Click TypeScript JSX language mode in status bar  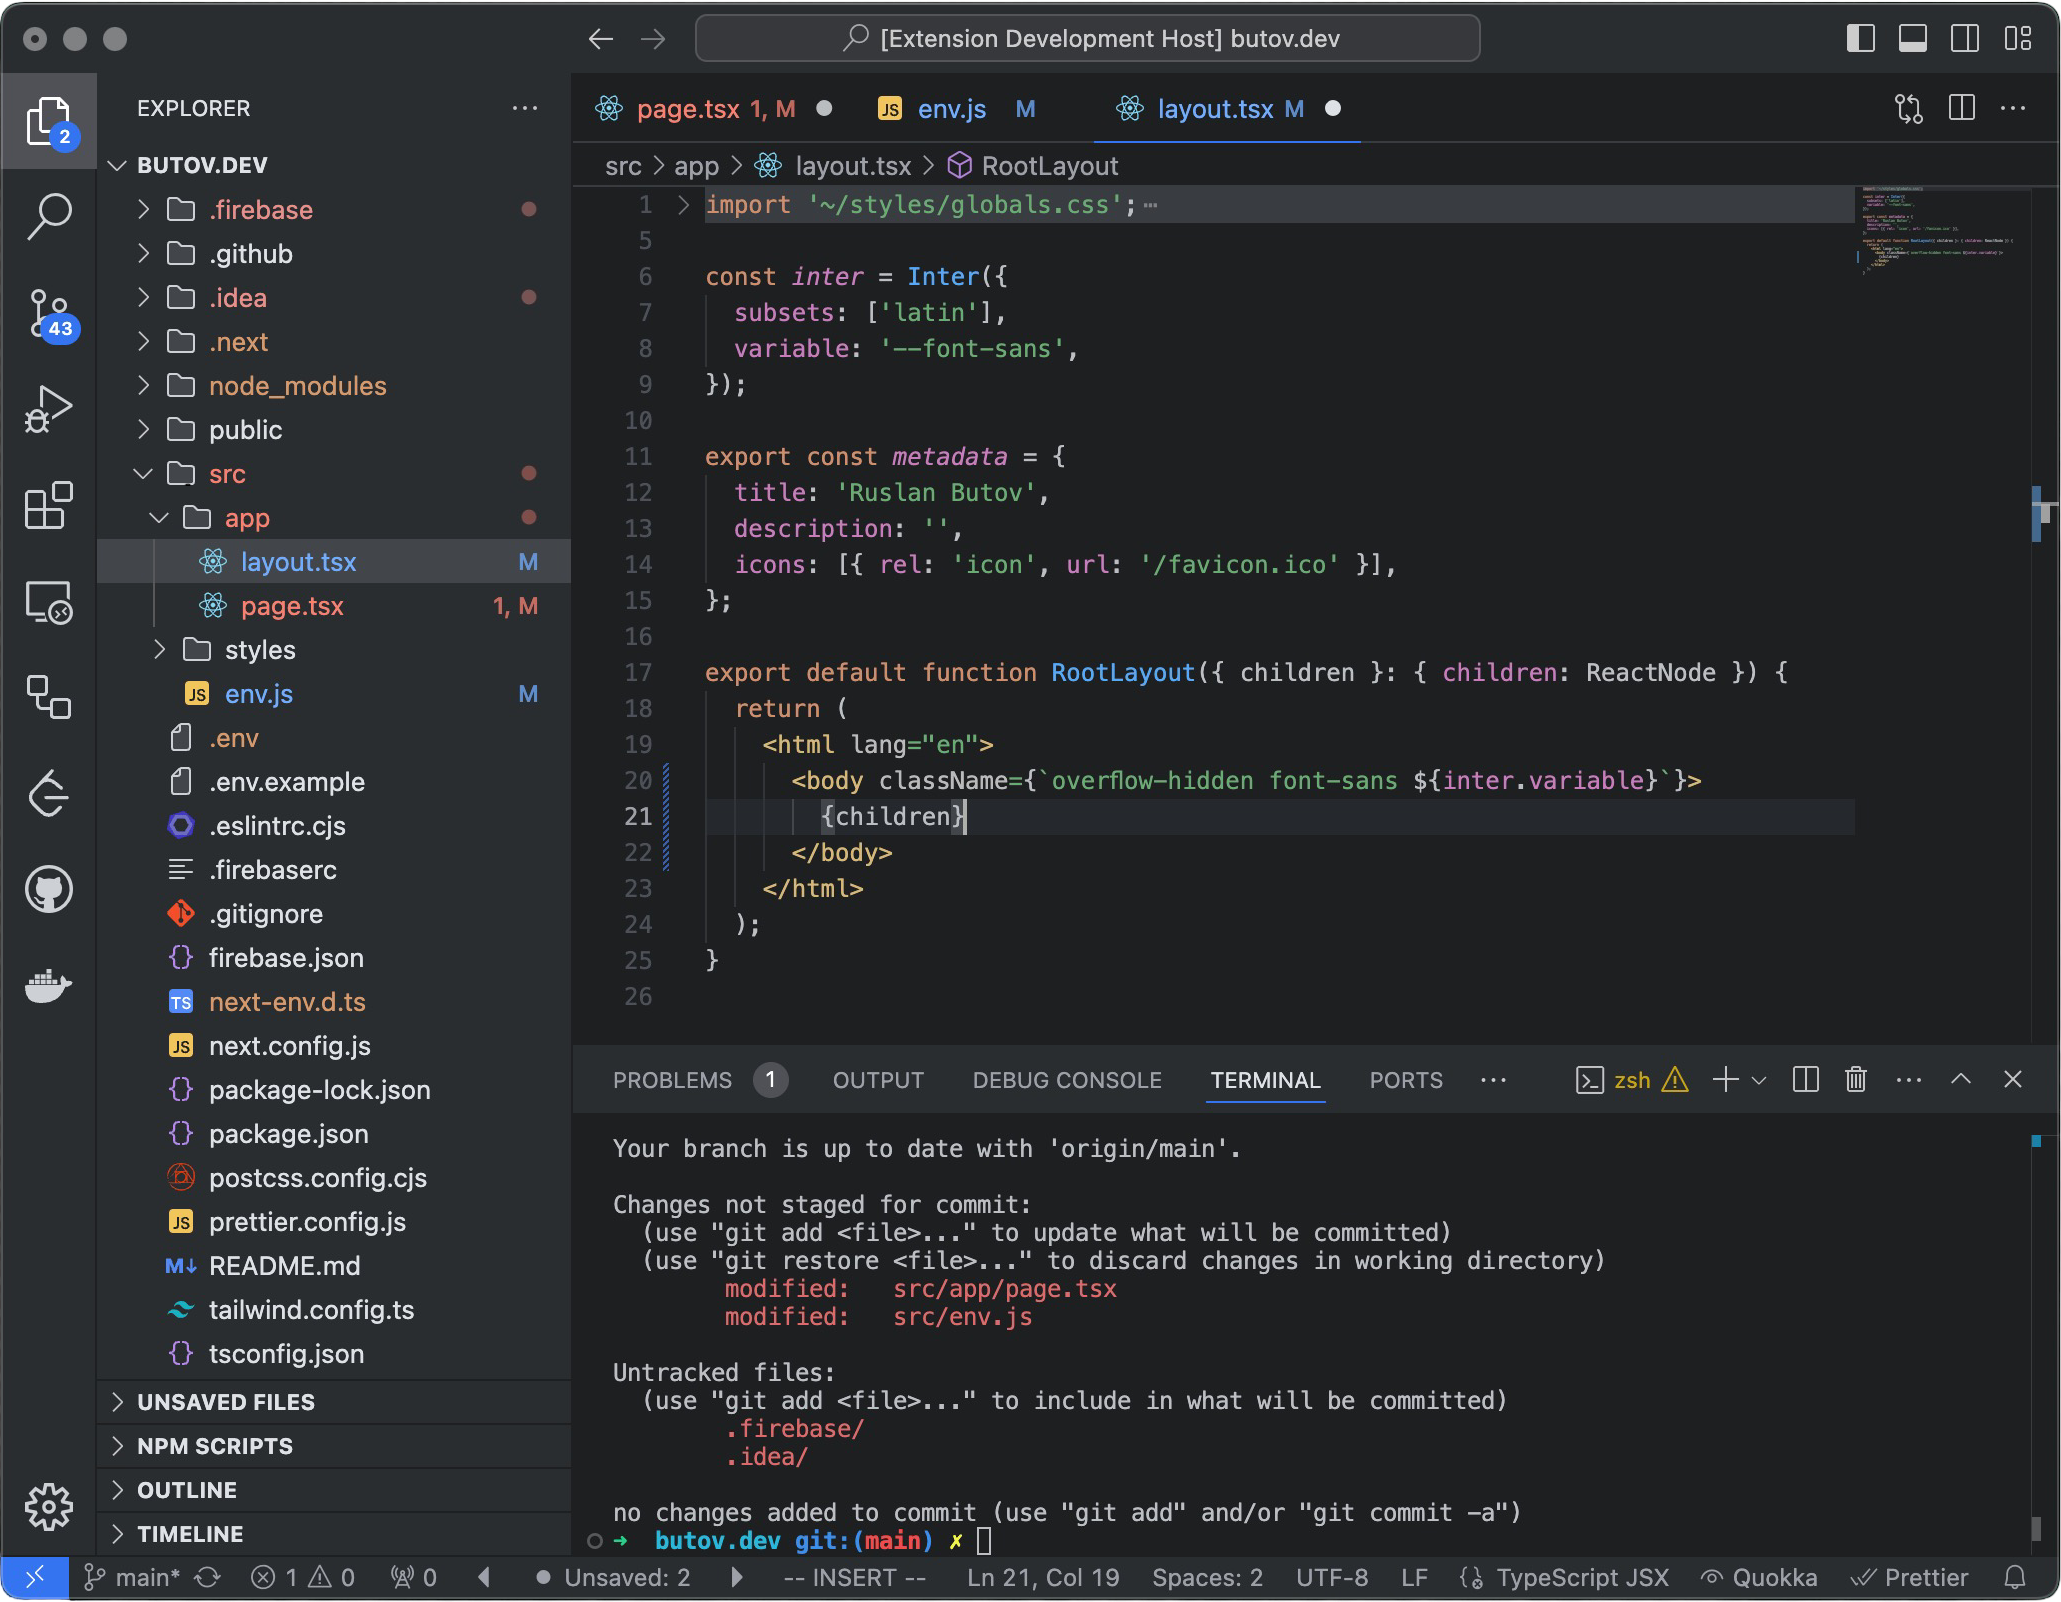[1581, 1578]
